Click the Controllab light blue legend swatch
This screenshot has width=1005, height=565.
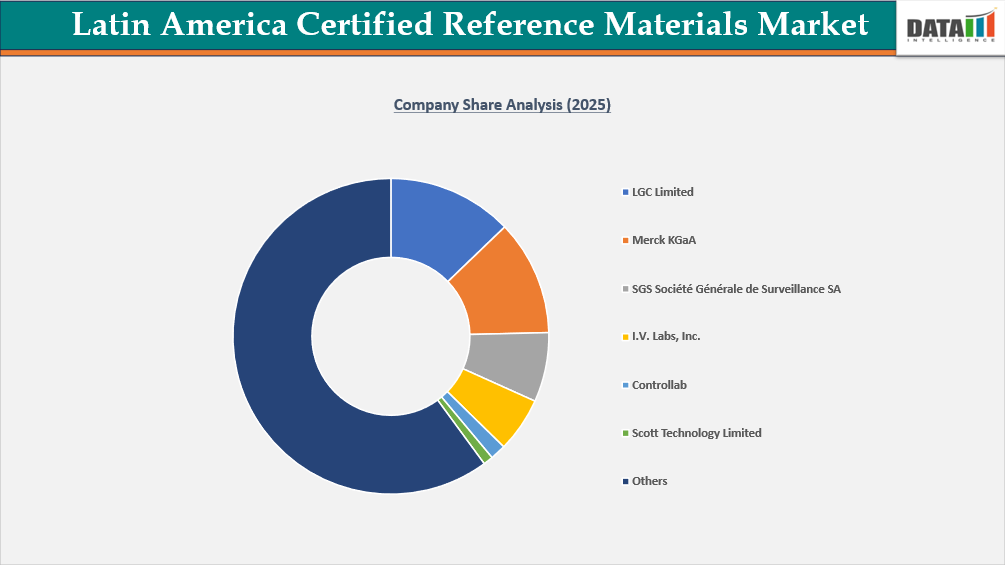(x=626, y=385)
